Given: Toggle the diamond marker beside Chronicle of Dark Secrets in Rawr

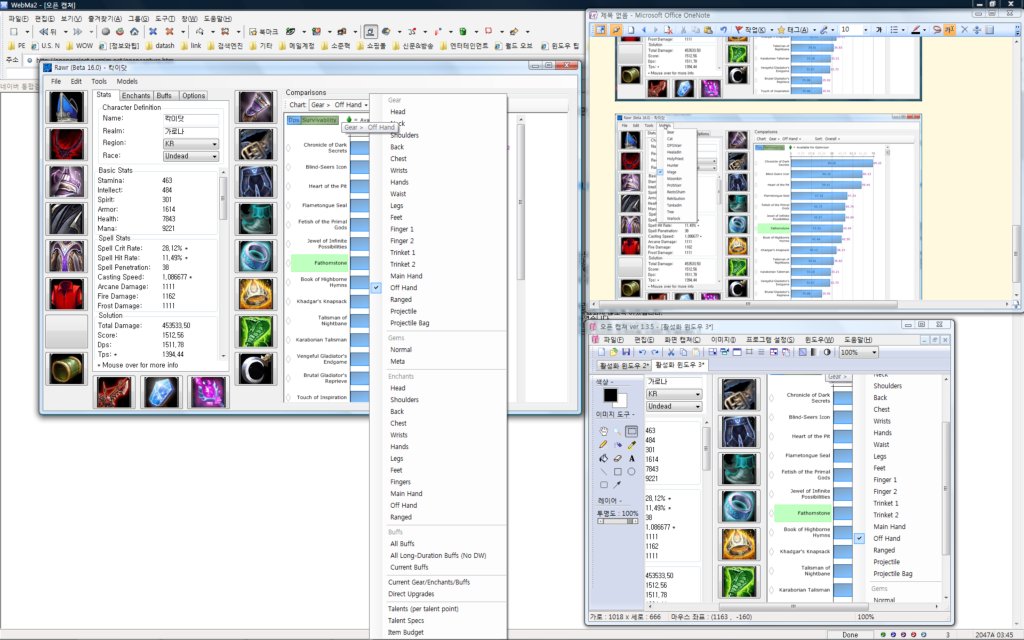Looking at the screenshot, I should [288, 148].
